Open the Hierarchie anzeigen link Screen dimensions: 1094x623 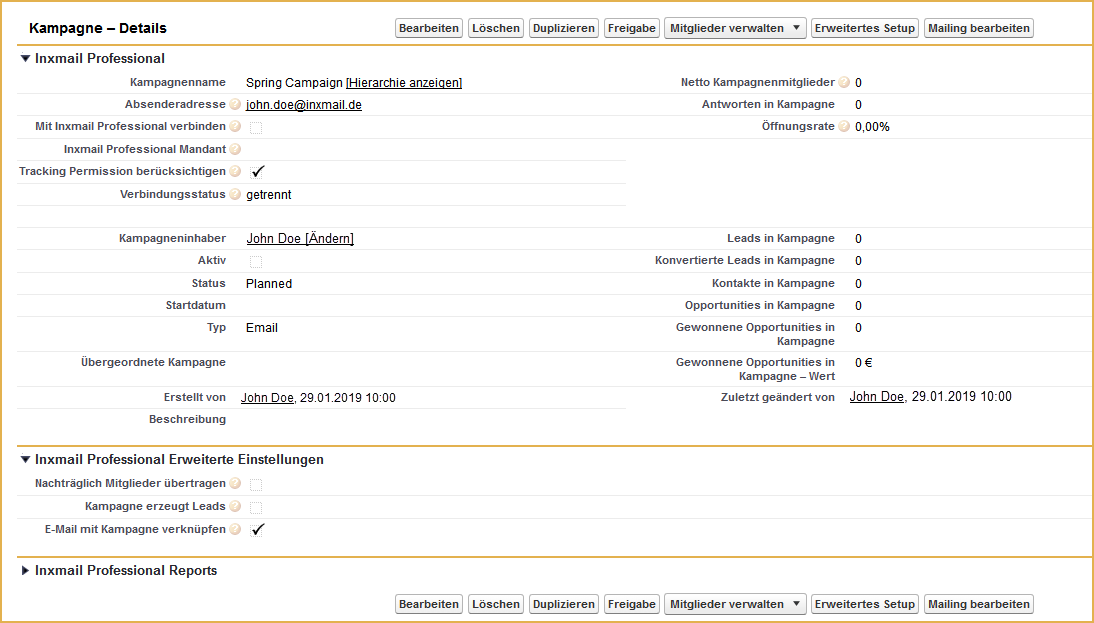[404, 82]
